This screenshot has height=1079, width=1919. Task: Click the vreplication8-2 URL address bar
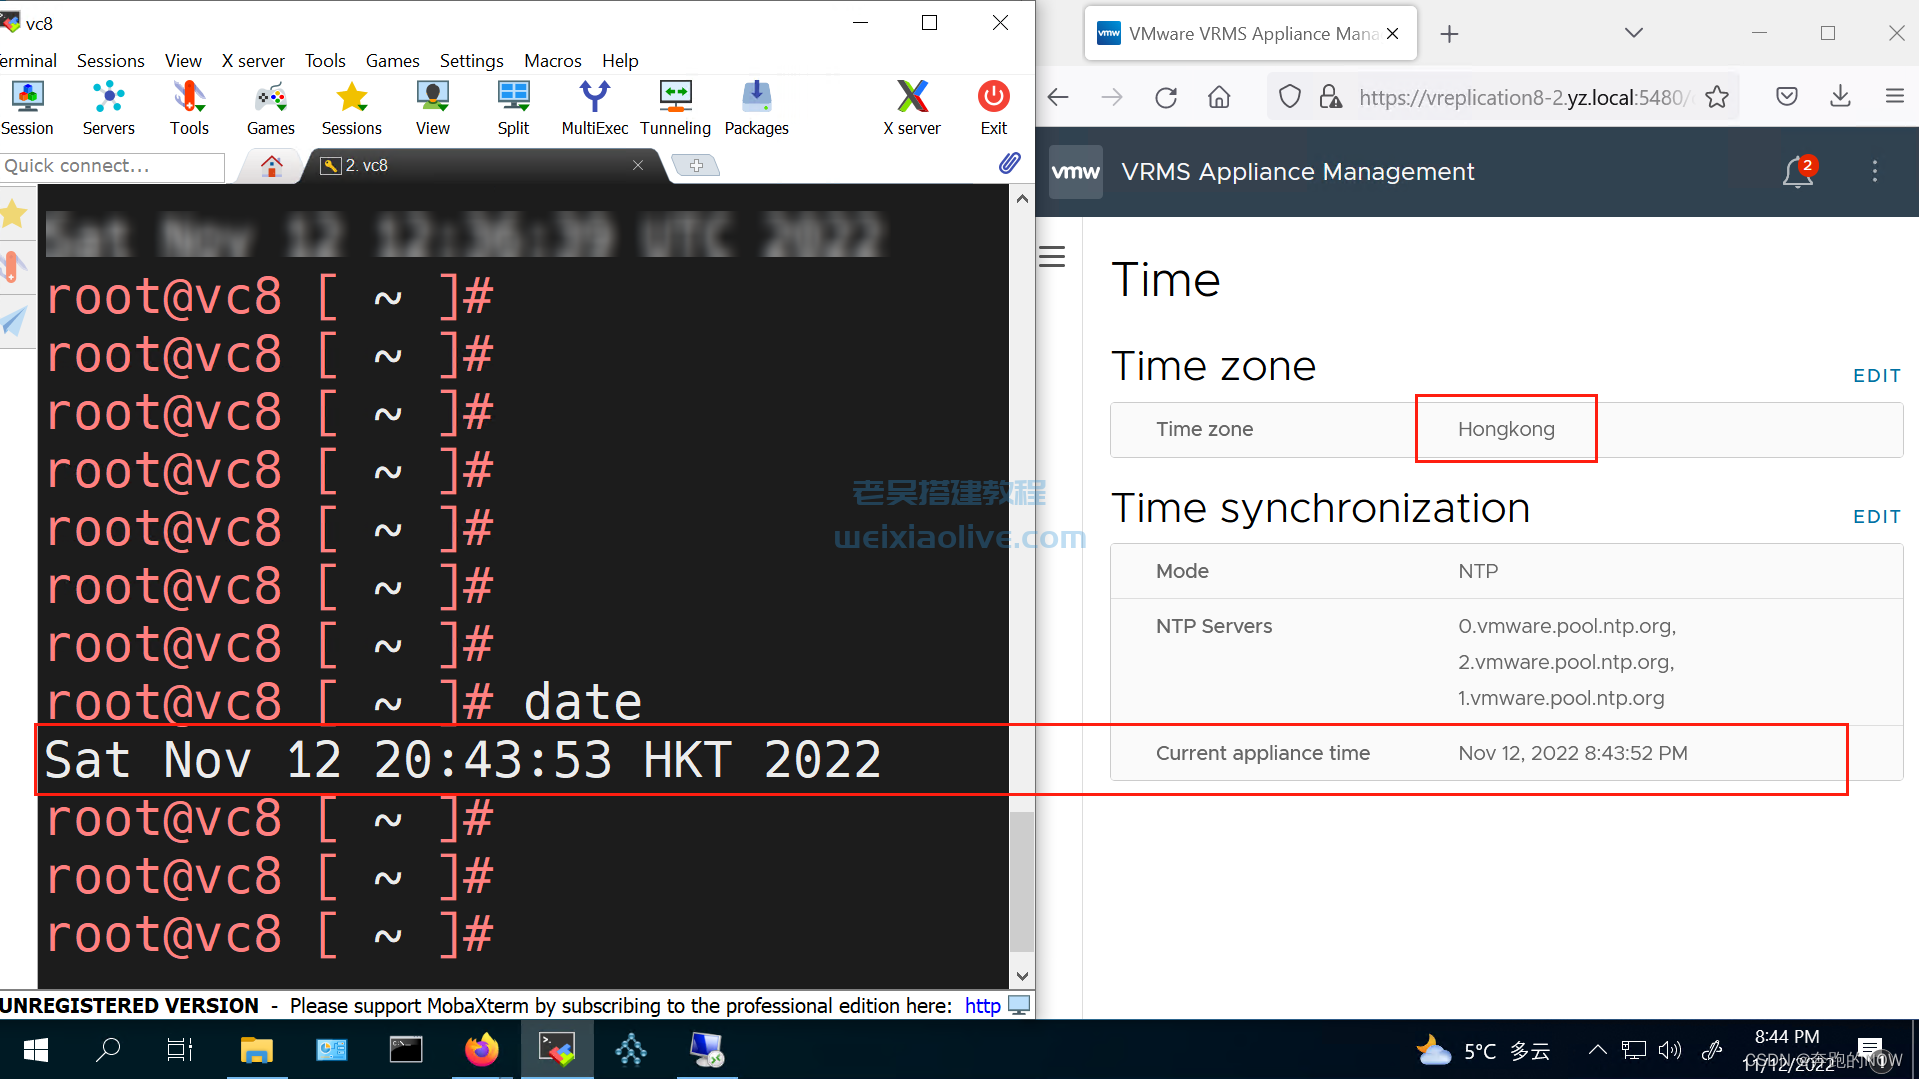[1524, 97]
